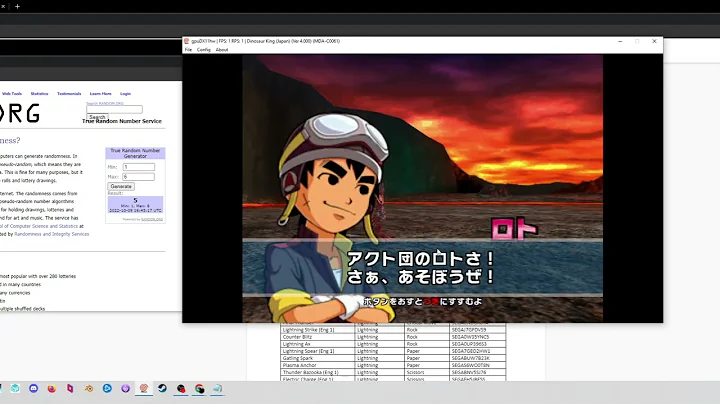Click the Scissors cell in Thunder Bazooka row
This screenshot has width=720, height=404.
click(427, 372)
